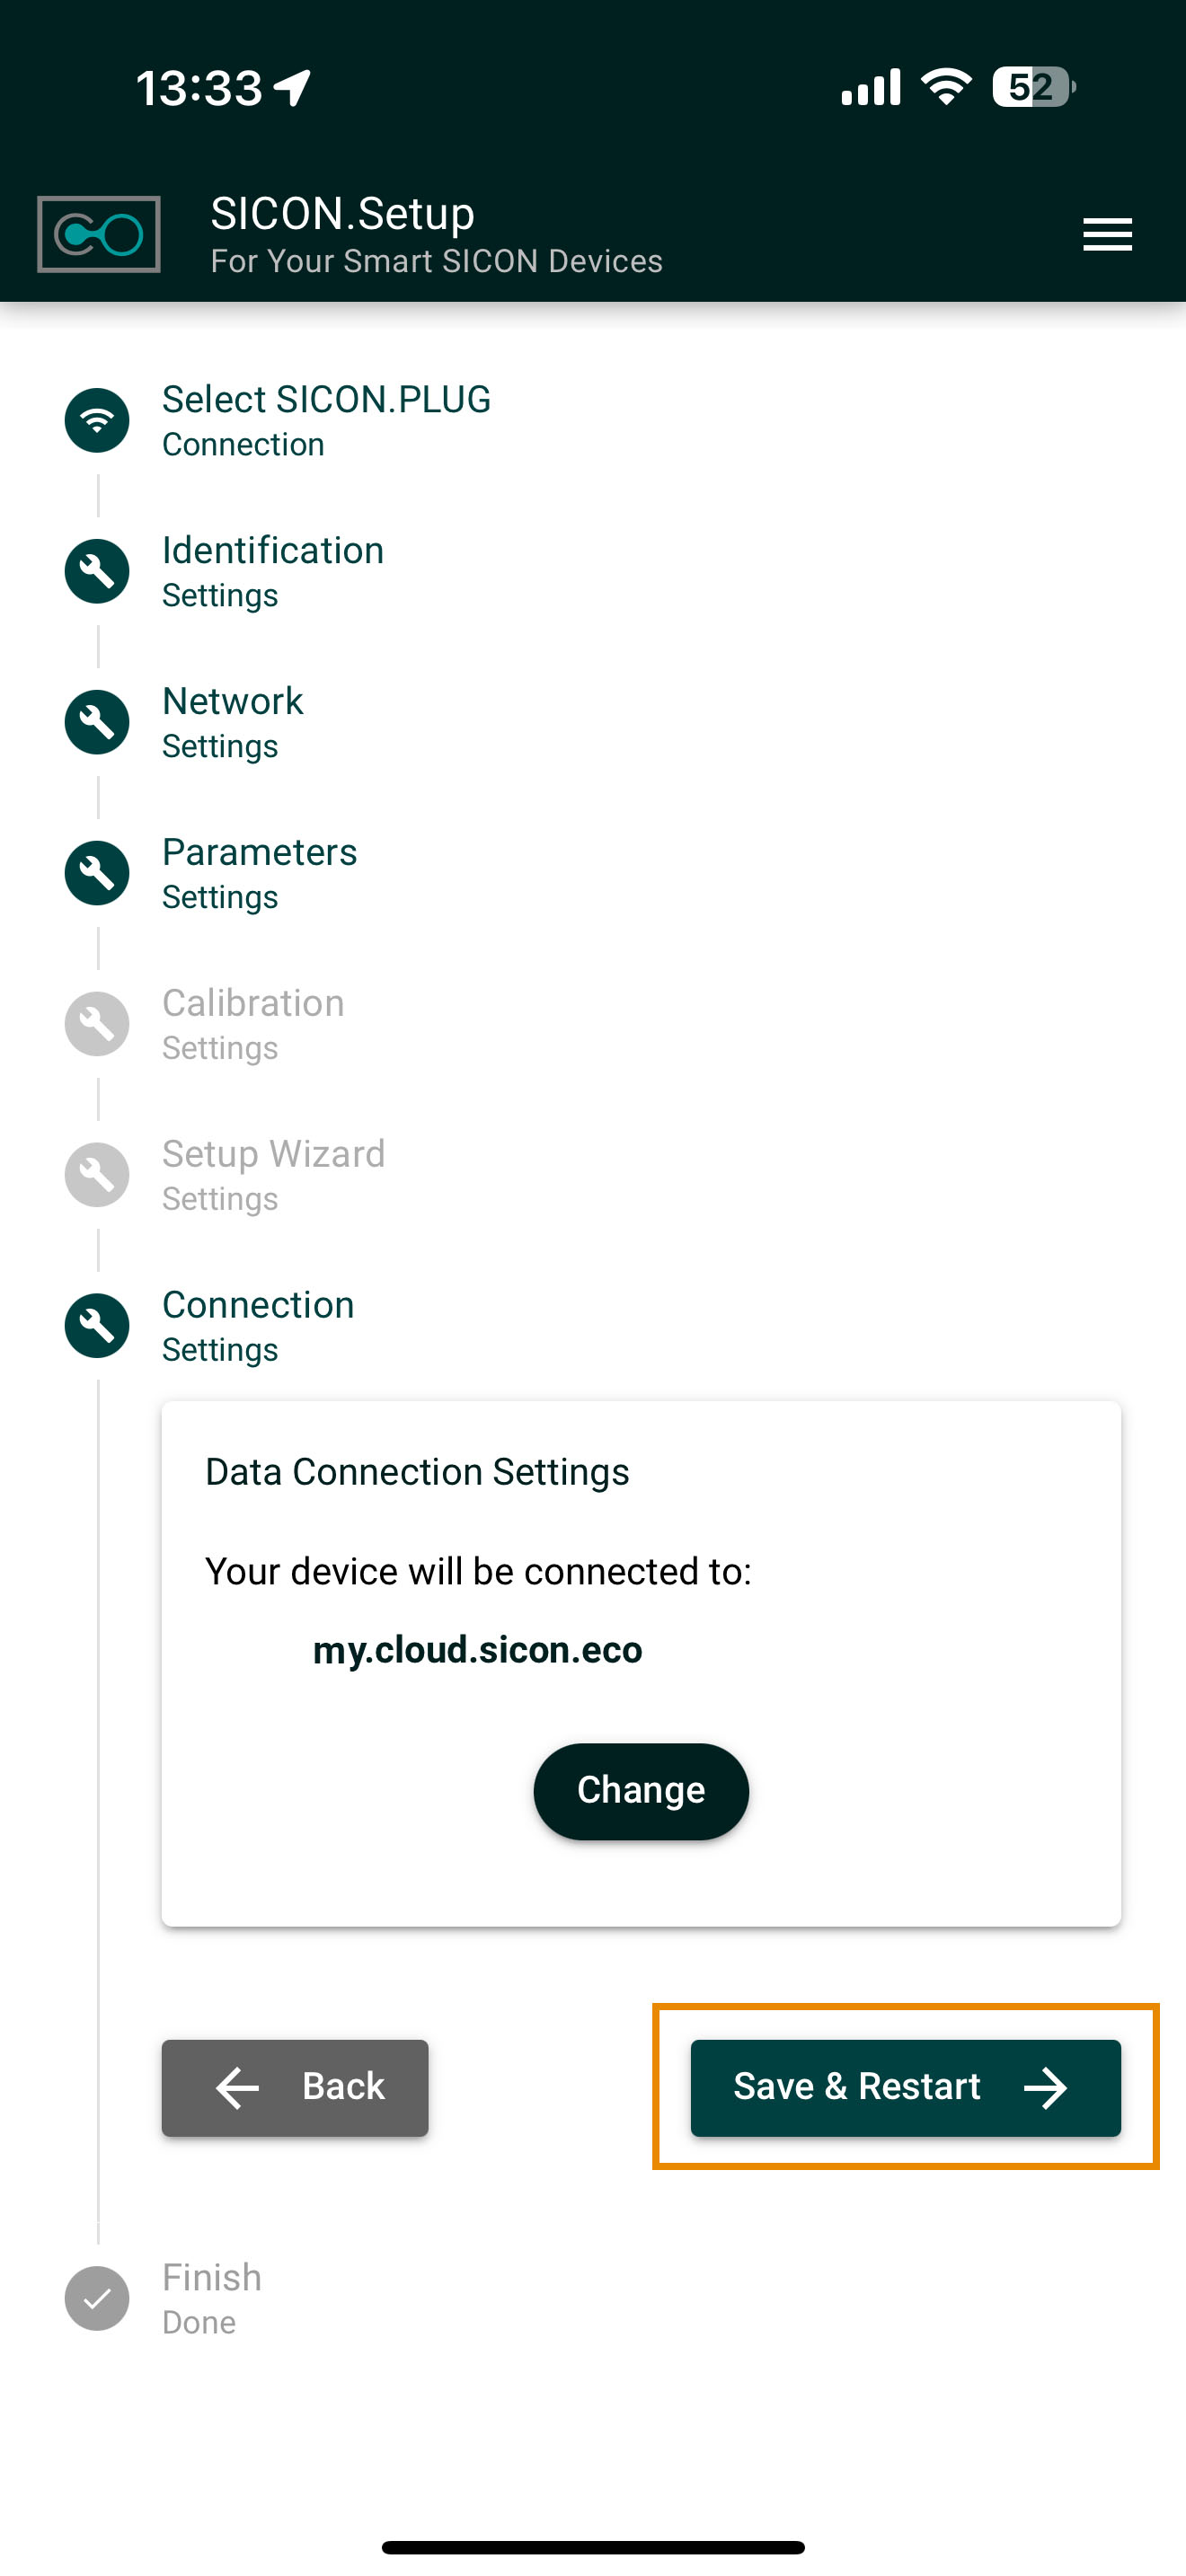Tap the my.cloud.sicon.eco server address
Screen dimensions: 1186x2576
coord(477,1650)
